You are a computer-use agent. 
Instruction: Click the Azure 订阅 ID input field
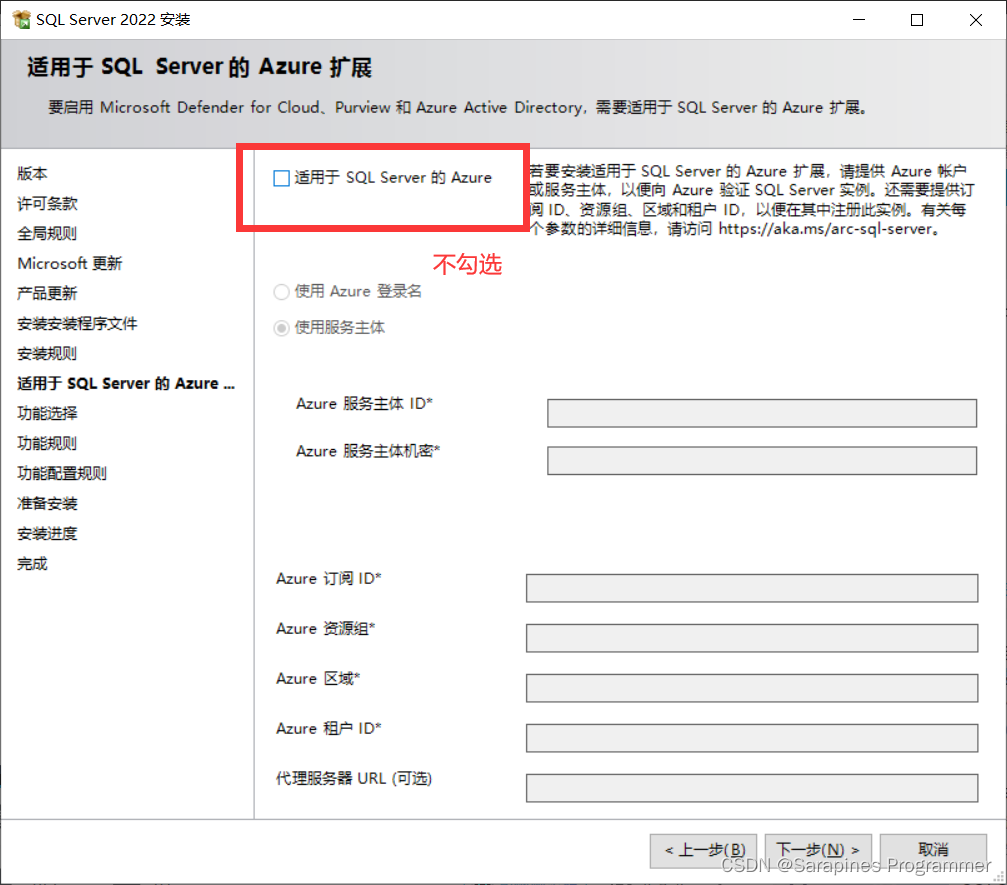pos(751,588)
